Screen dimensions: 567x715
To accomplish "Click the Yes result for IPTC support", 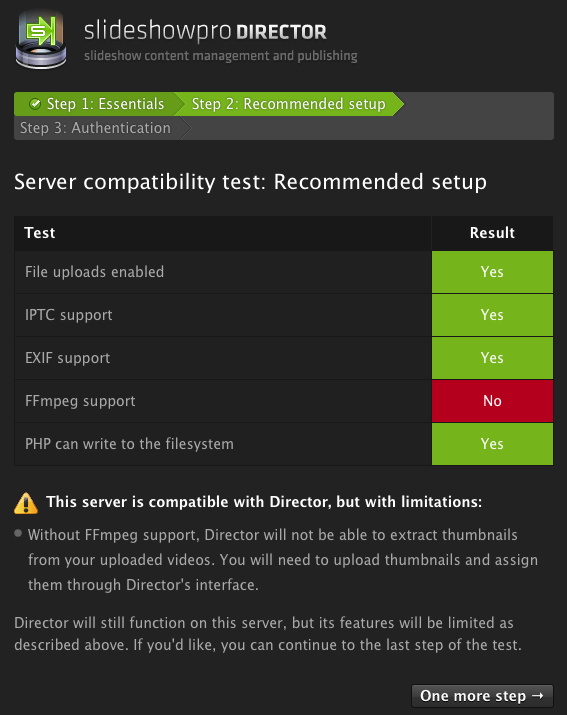I will click(492, 315).
